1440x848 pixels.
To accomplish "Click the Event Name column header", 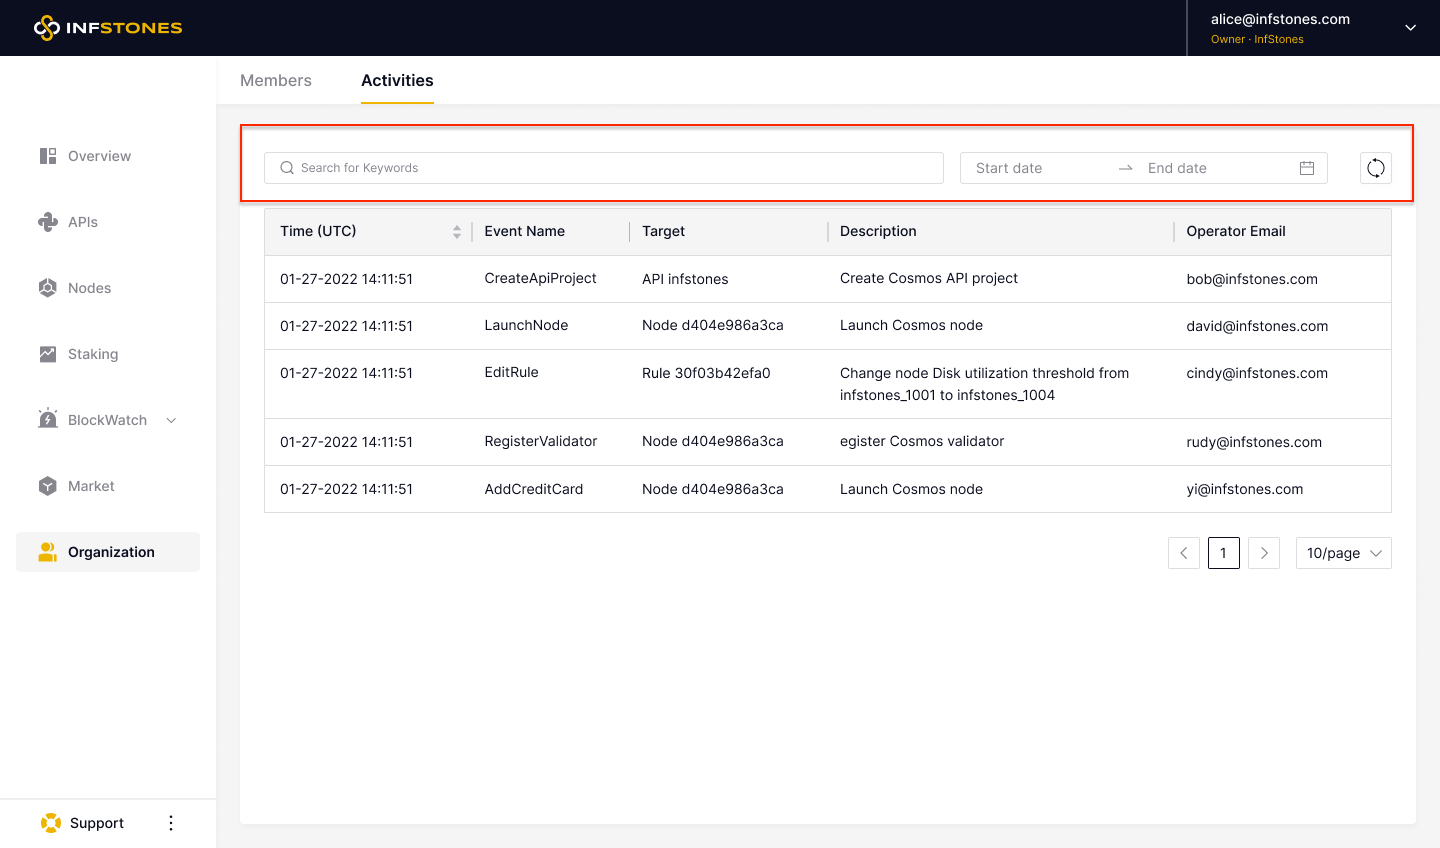I will click(x=525, y=231).
